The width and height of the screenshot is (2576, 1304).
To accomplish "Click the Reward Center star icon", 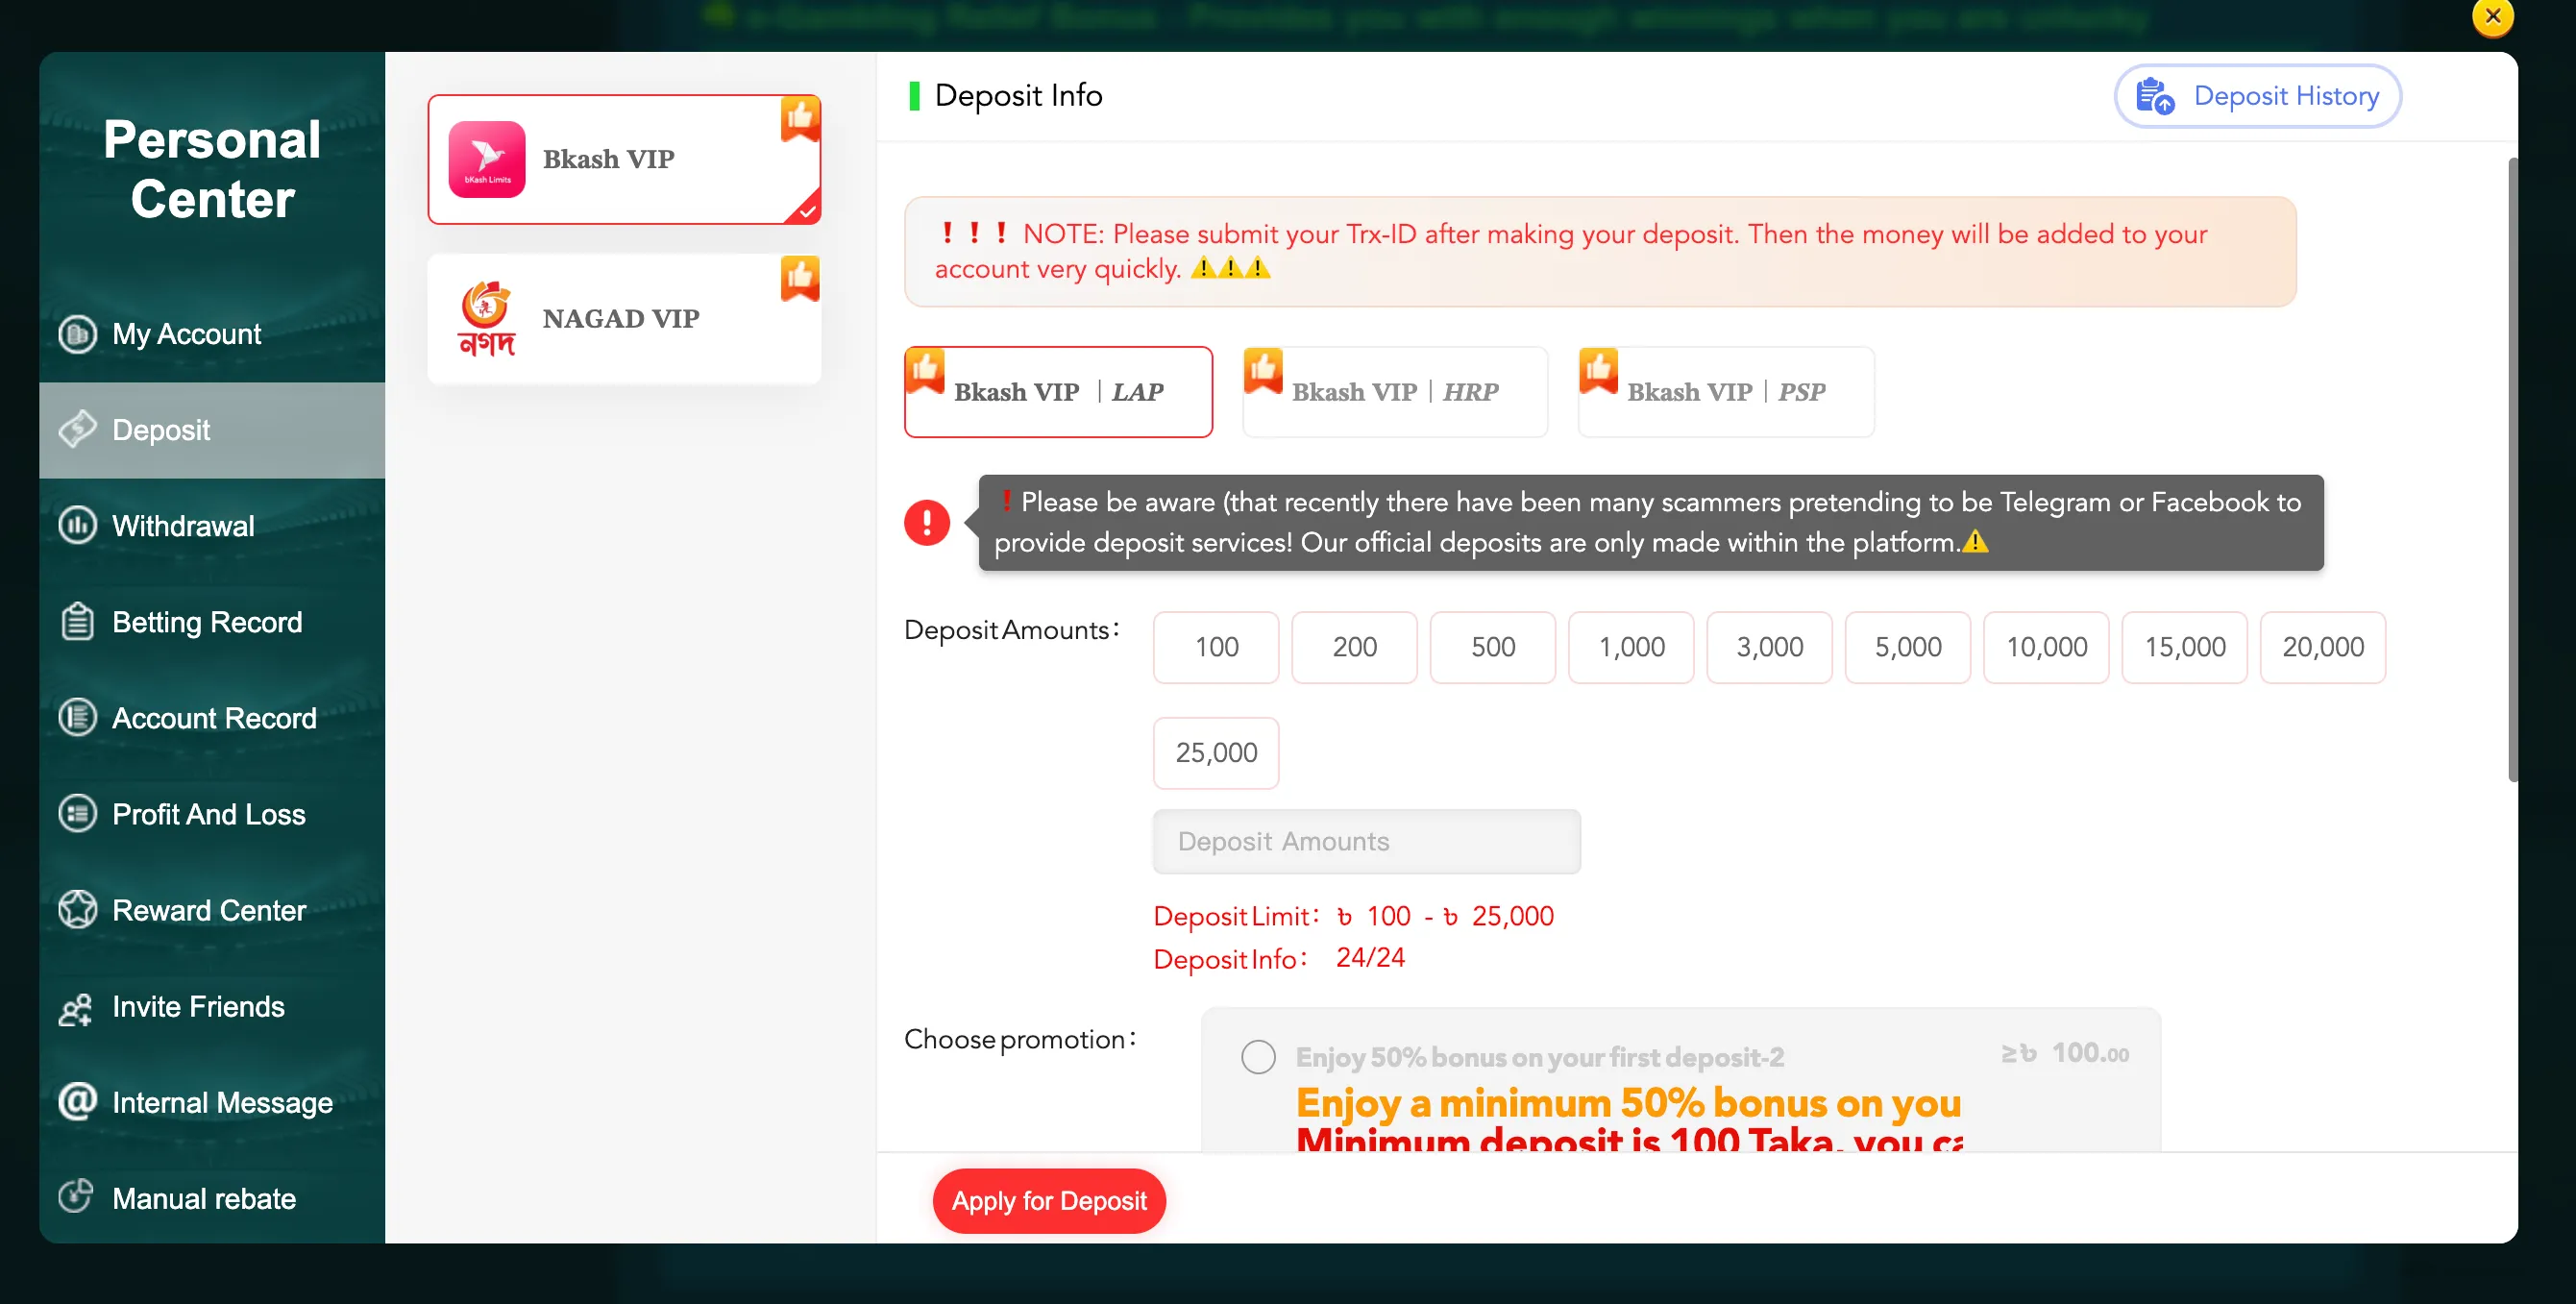I will tap(77, 910).
